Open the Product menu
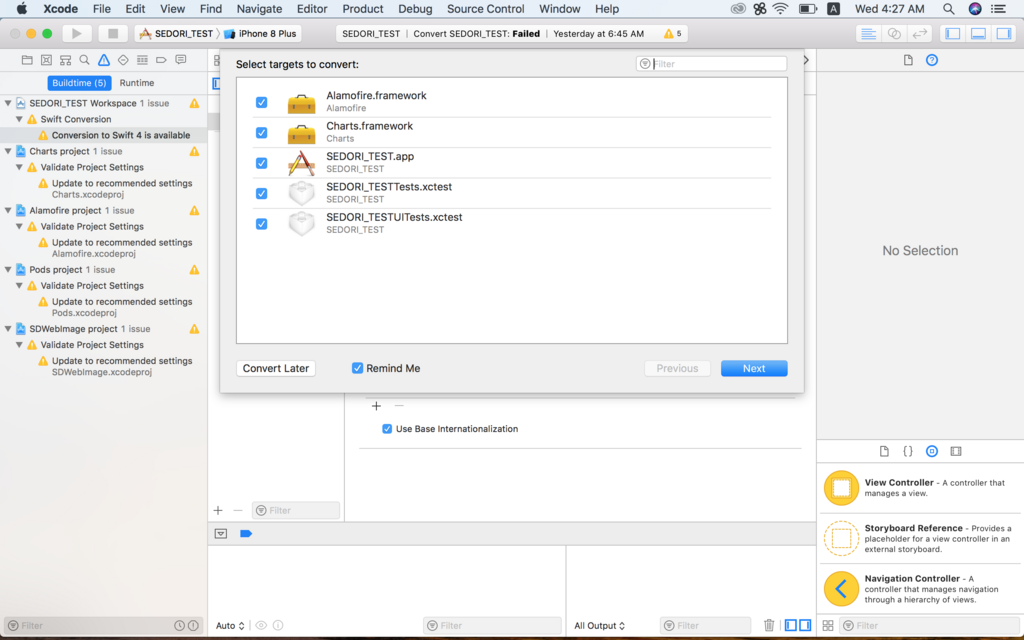The width and height of the screenshot is (1024, 640). (362, 8)
